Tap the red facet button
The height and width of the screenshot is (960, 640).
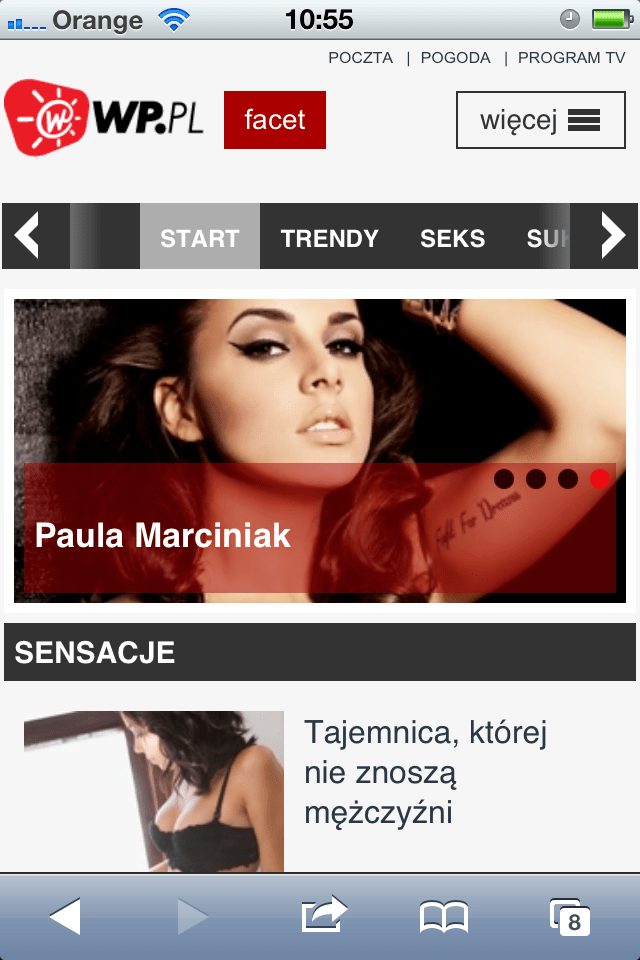coord(275,120)
